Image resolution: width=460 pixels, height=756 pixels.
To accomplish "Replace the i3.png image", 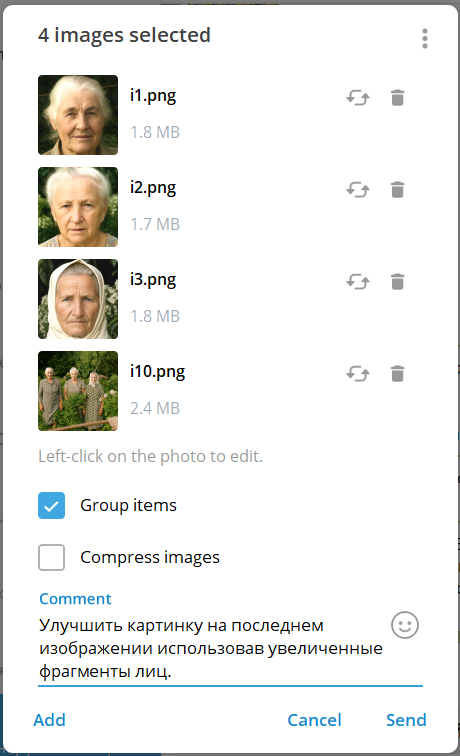I will click(358, 282).
